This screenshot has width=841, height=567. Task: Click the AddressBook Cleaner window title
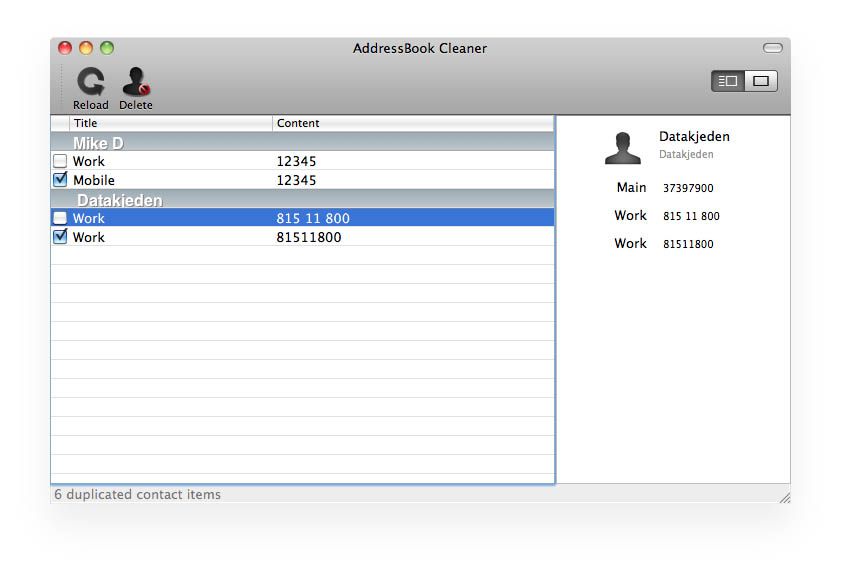(x=420, y=48)
